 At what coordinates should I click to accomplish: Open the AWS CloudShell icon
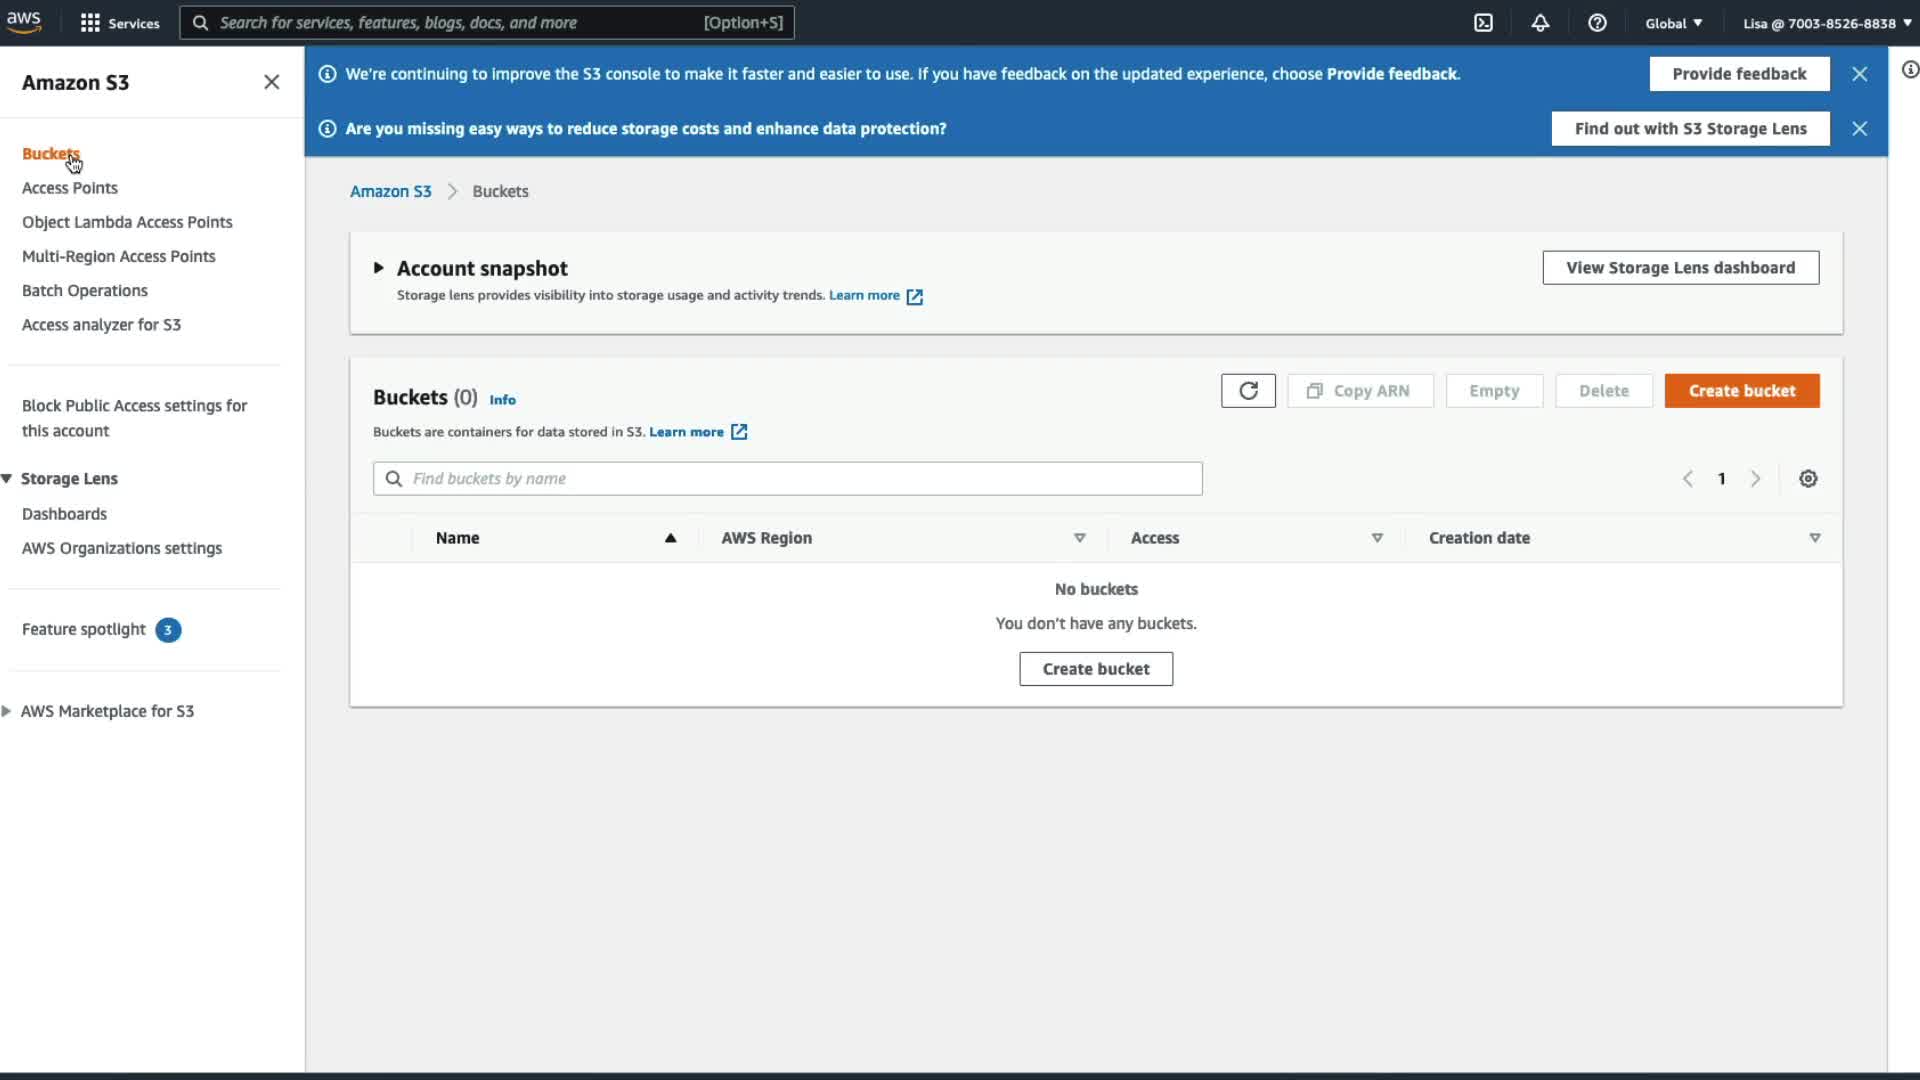click(x=1483, y=23)
